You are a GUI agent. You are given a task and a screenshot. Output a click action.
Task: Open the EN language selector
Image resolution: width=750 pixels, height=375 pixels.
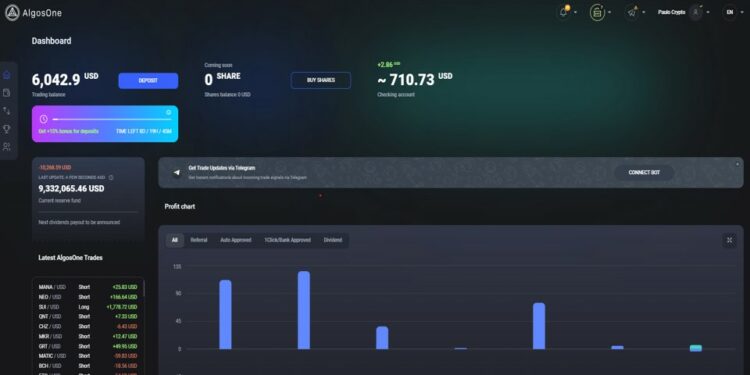[729, 12]
